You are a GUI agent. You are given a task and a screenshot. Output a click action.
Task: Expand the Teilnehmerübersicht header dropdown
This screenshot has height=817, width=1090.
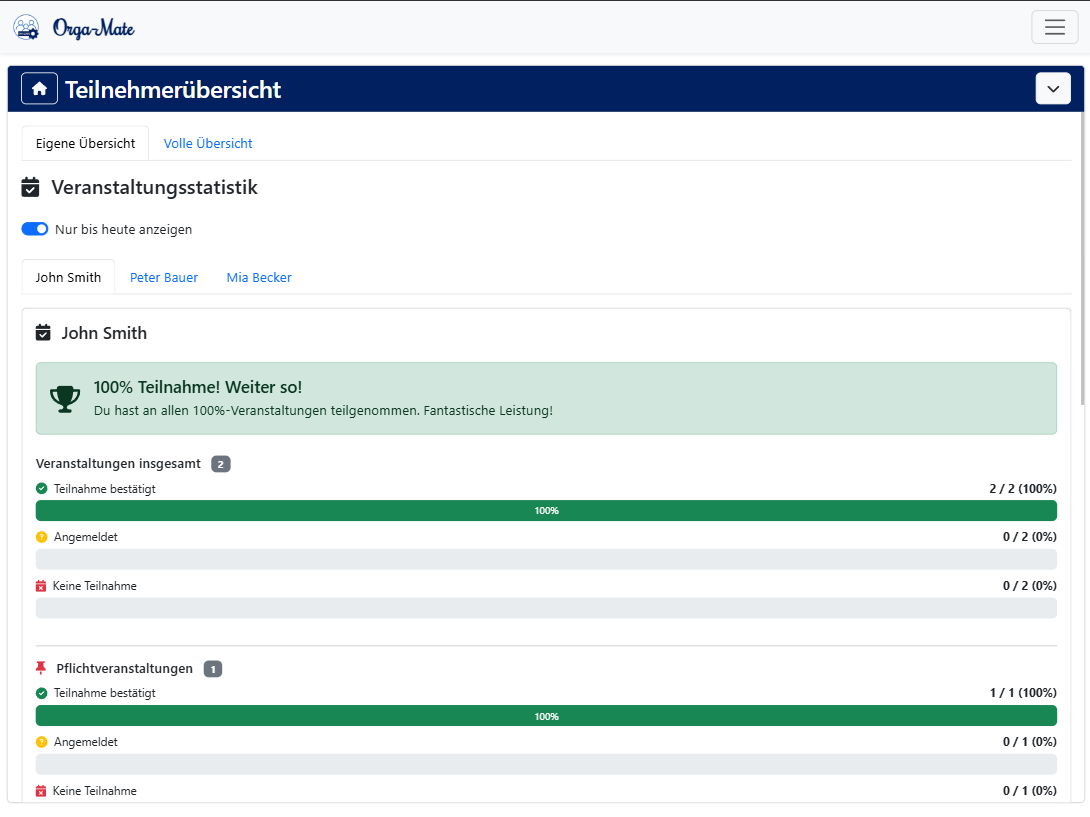point(1052,89)
